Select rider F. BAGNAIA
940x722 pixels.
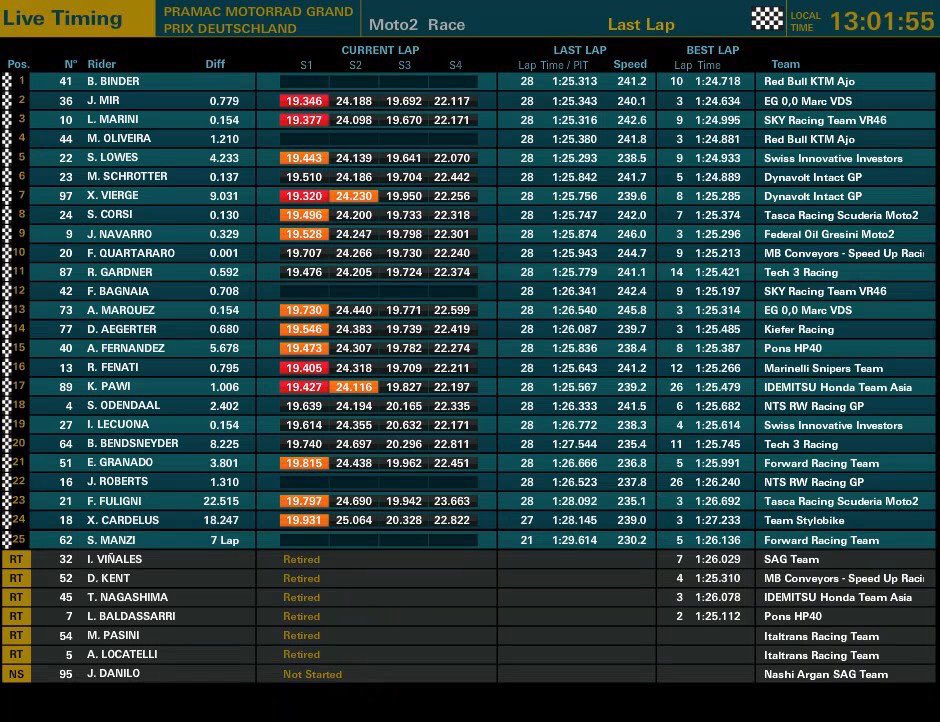tap(118, 291)
